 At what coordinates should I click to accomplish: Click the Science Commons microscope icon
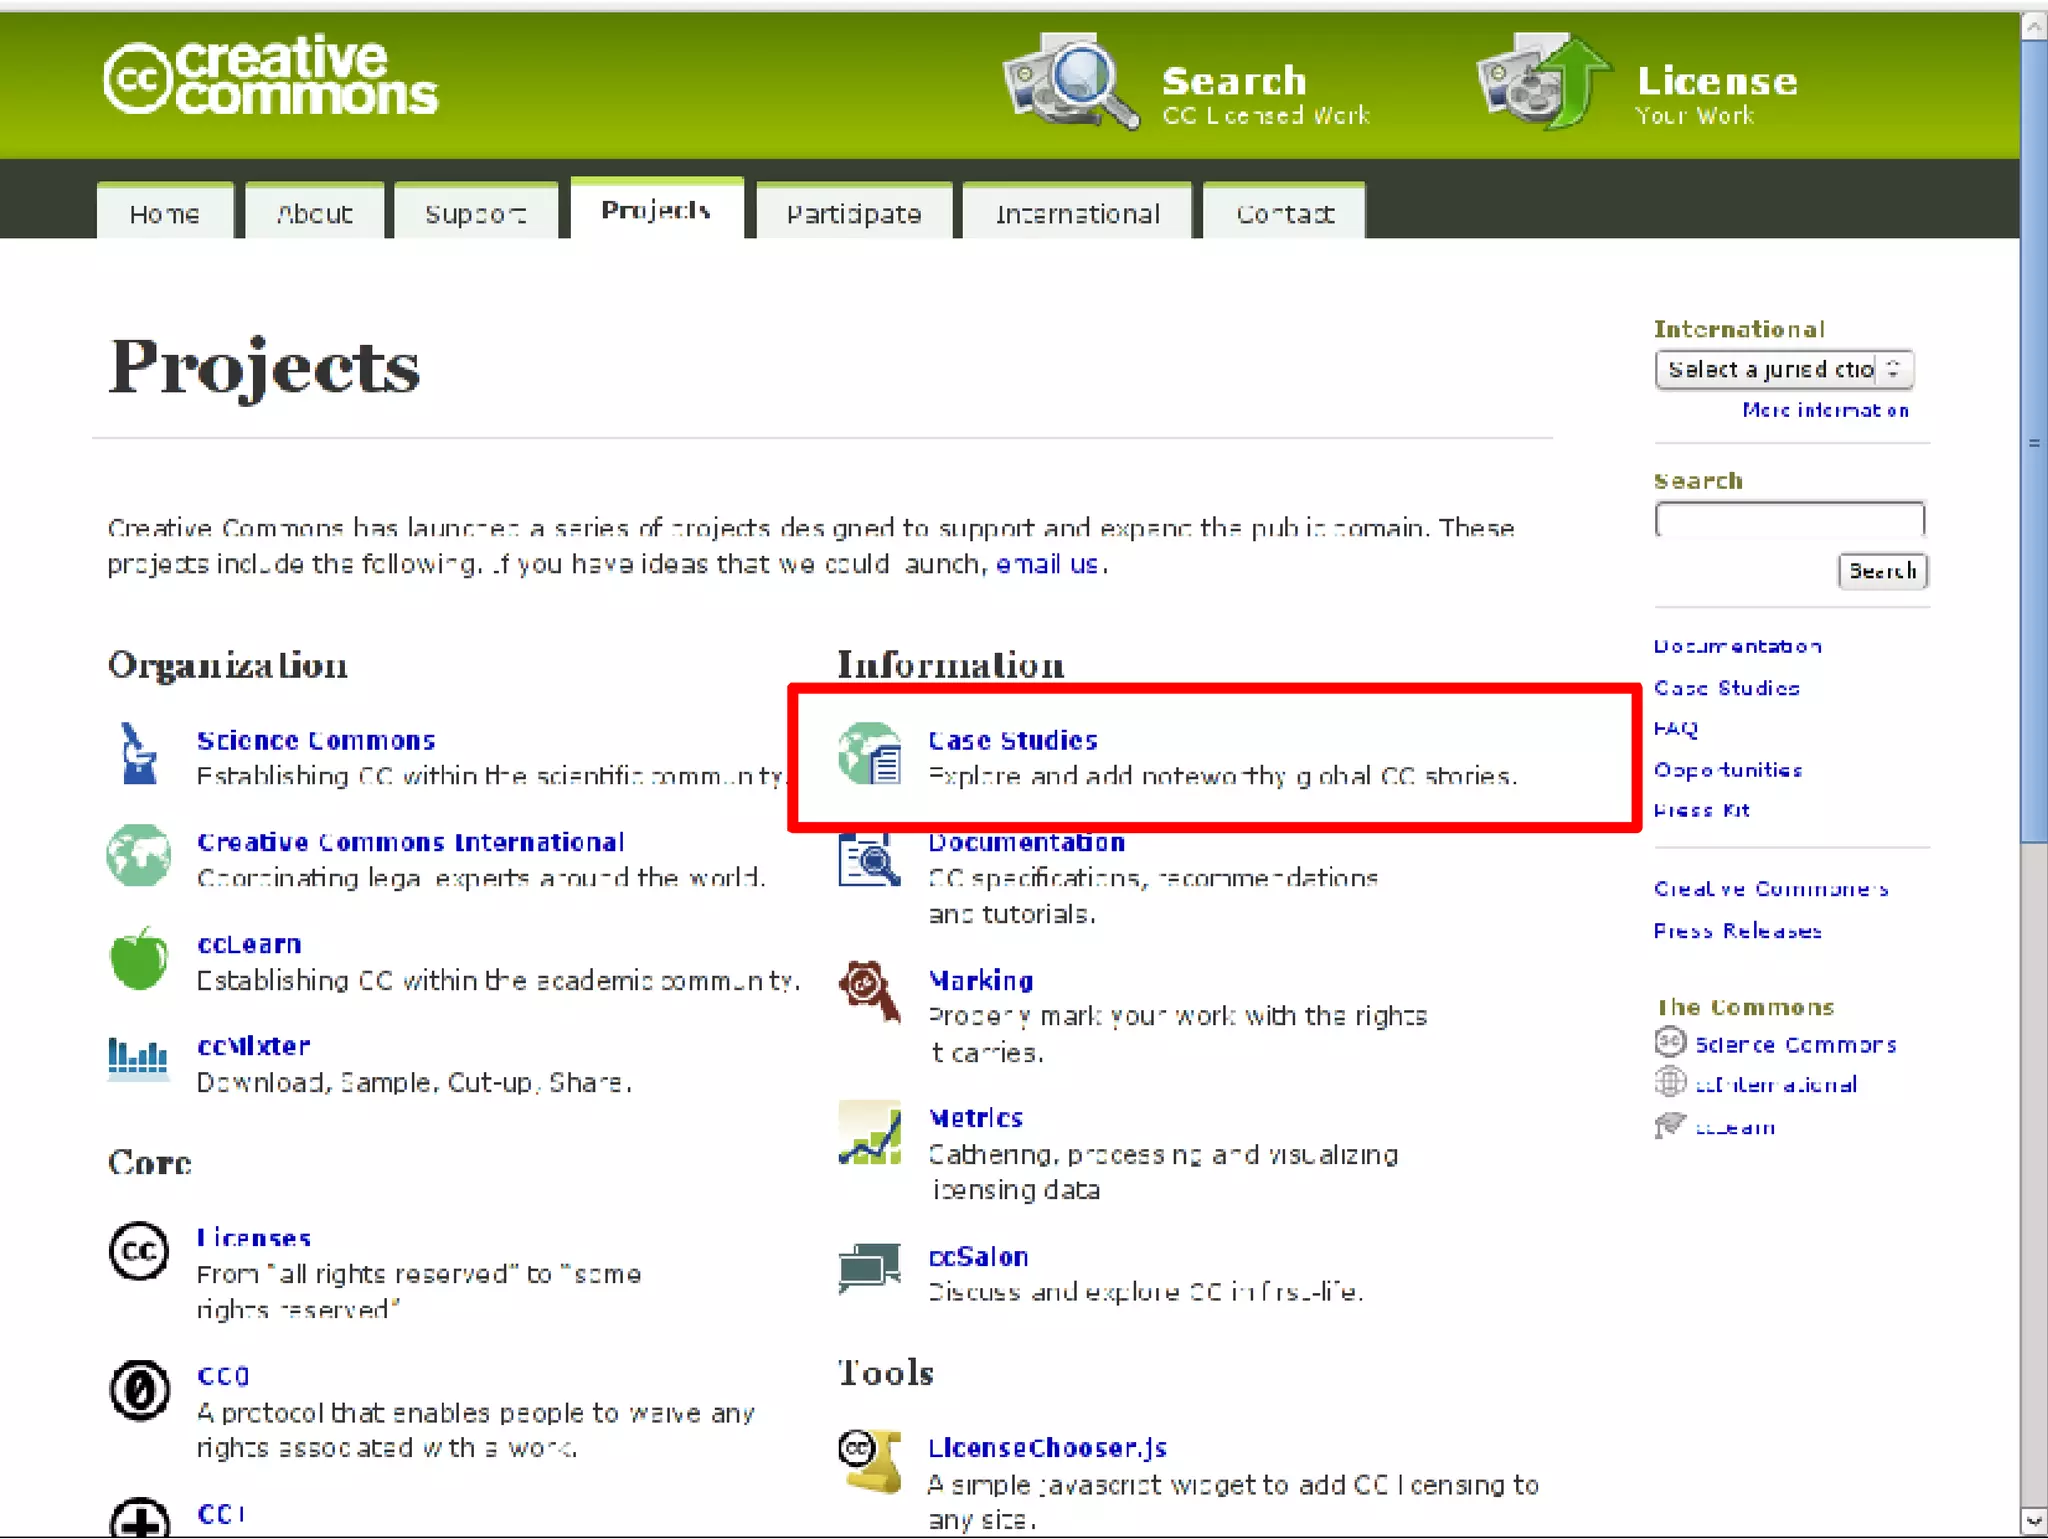[138, 755]
